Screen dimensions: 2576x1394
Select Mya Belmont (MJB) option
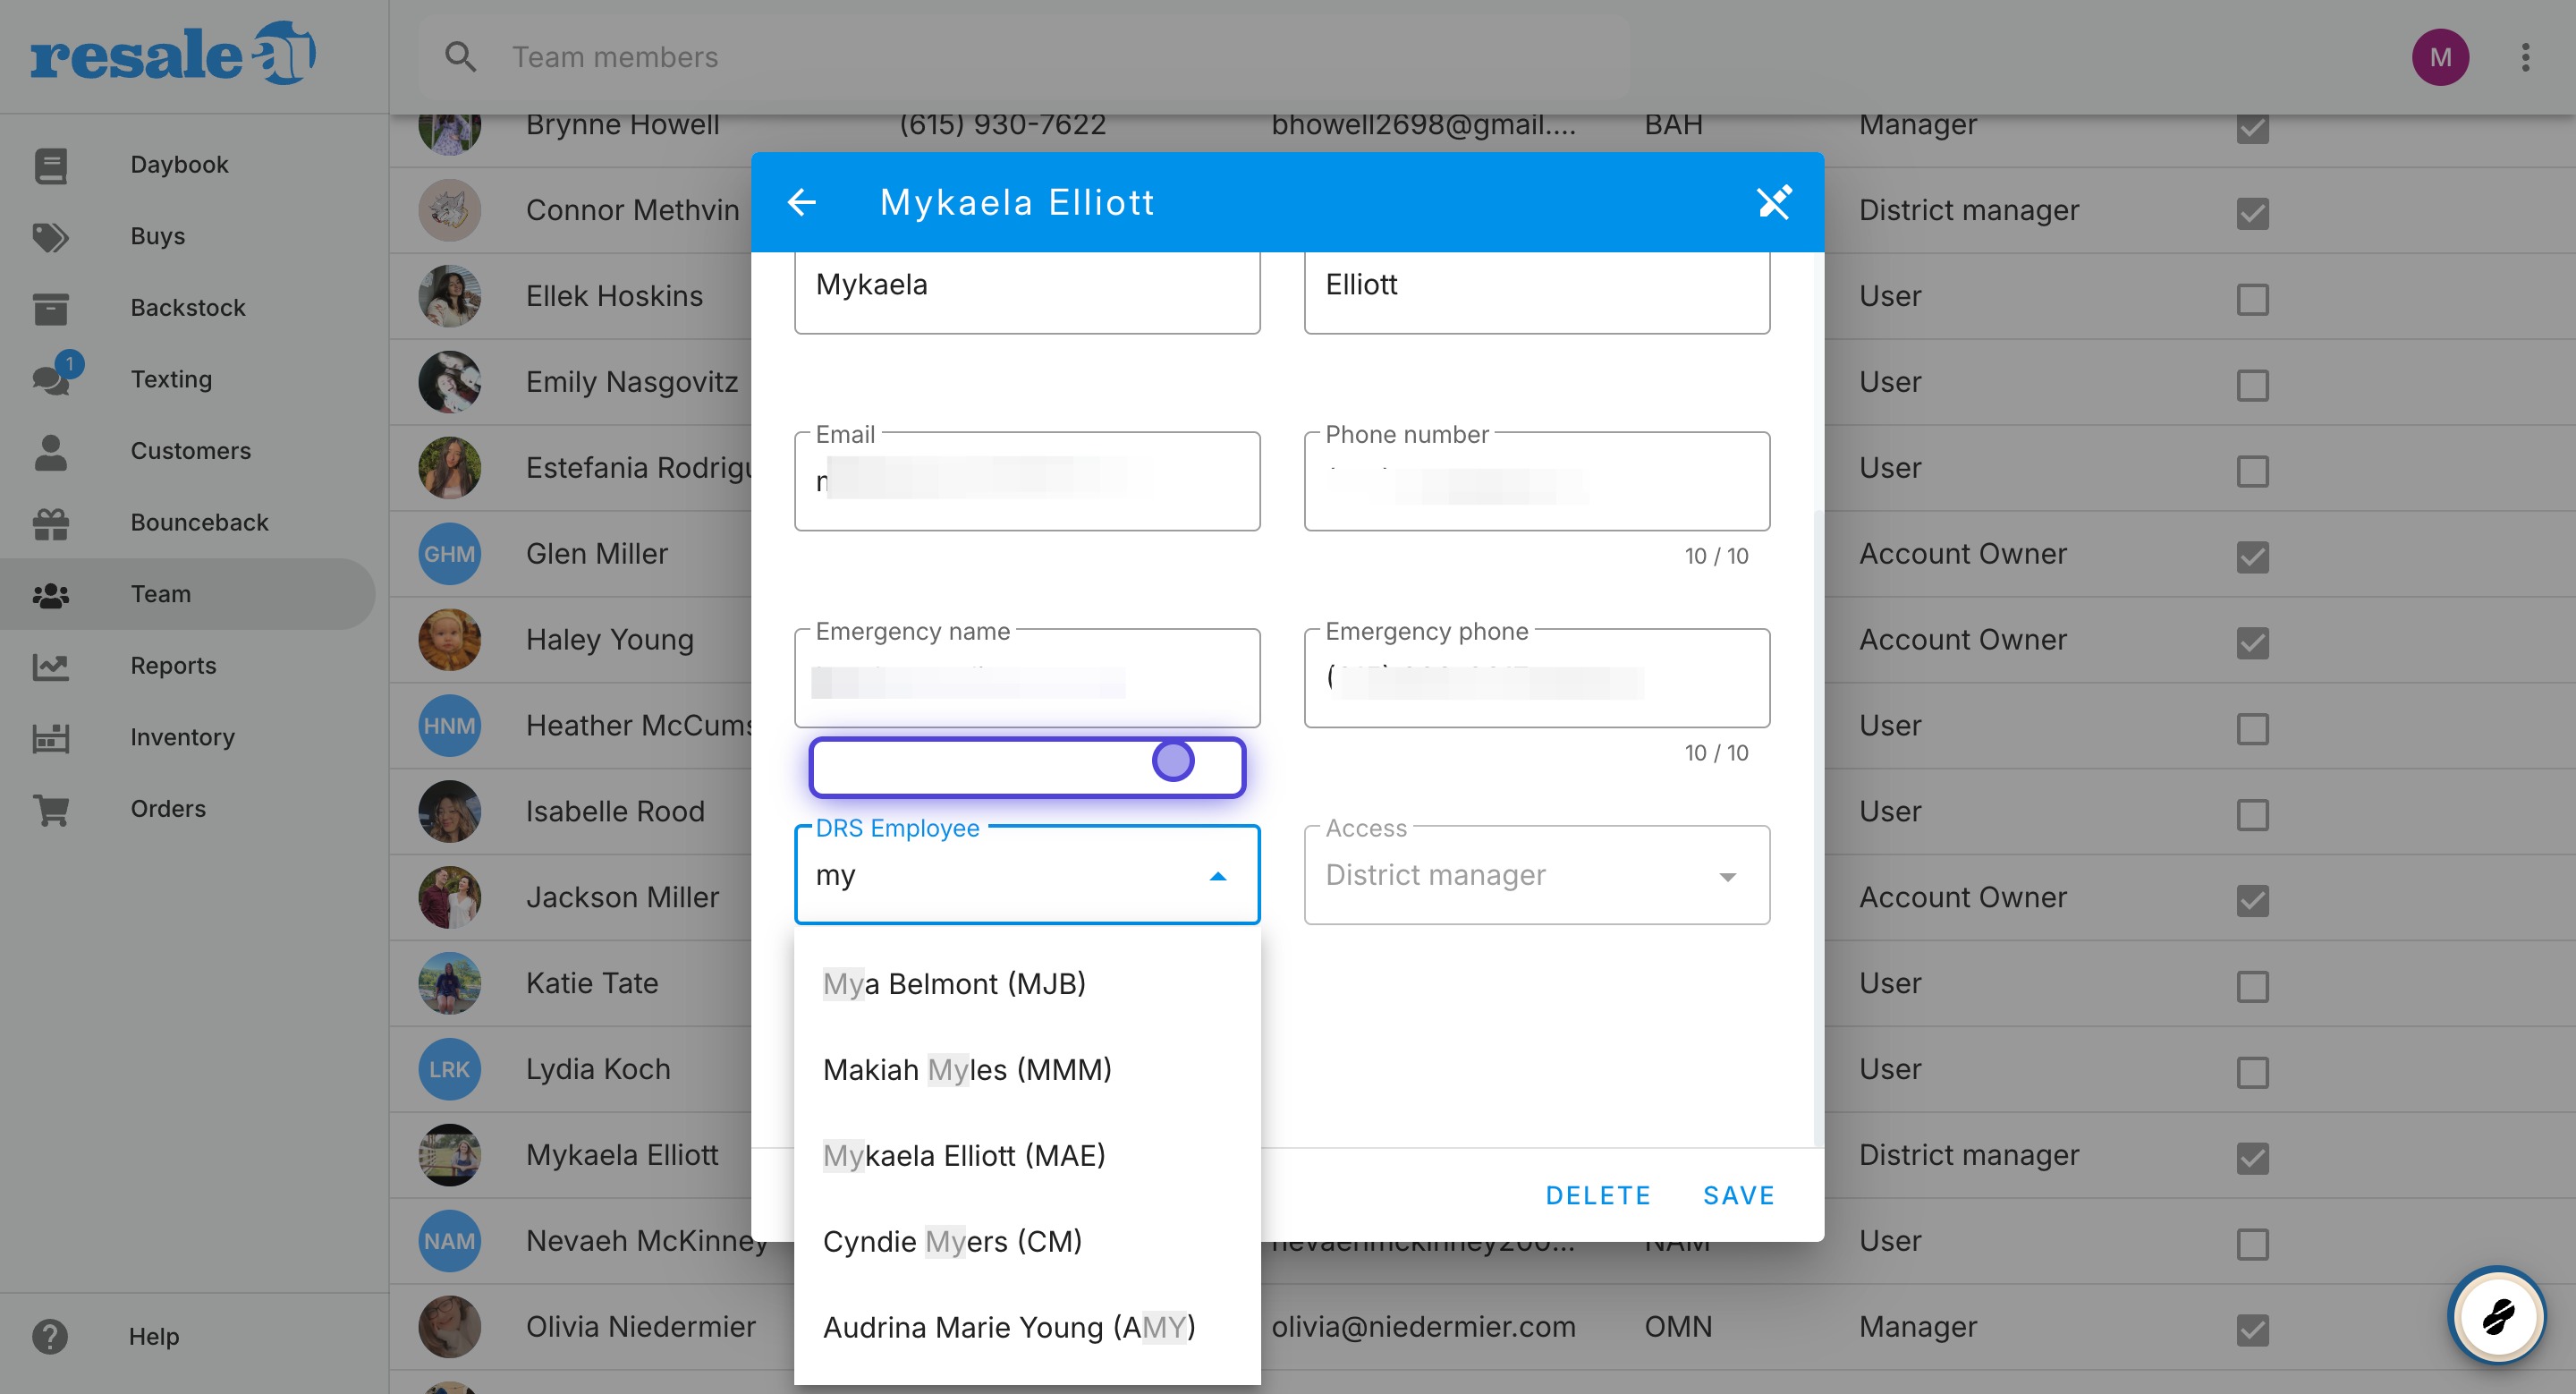1027,985
